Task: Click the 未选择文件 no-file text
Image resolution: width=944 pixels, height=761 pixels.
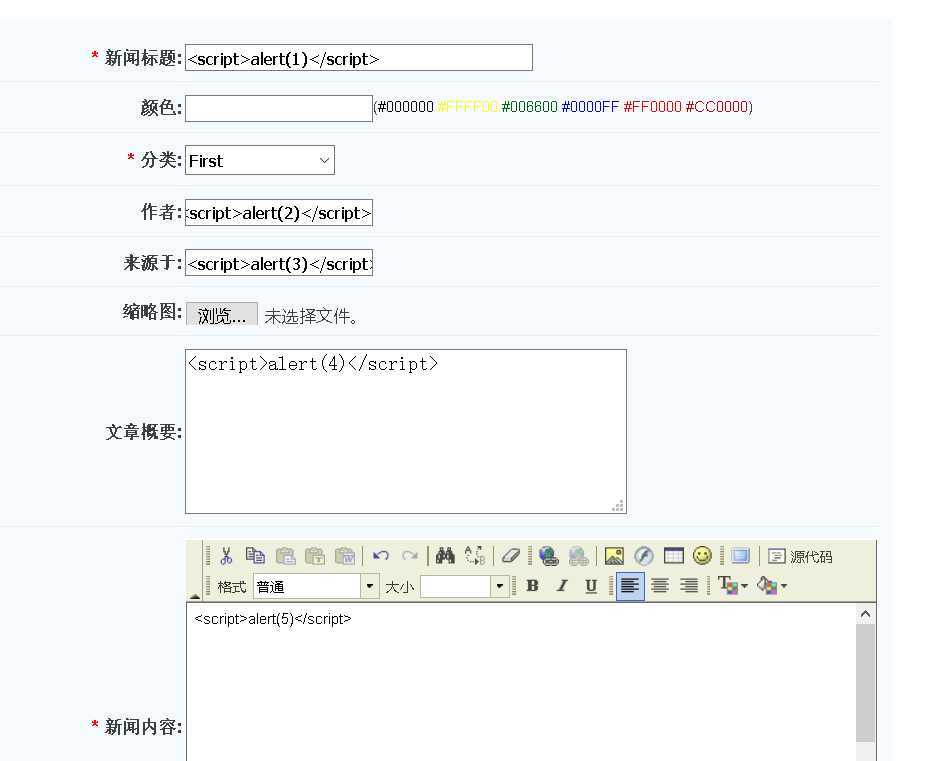Action: (x=311, y=316)
